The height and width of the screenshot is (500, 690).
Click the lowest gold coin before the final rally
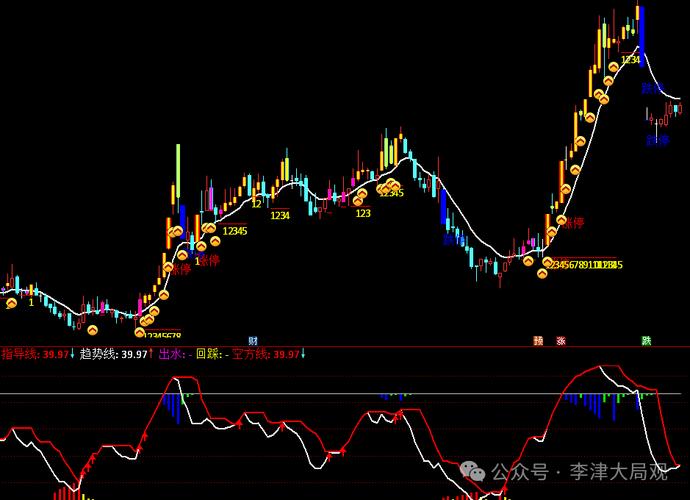542,273
